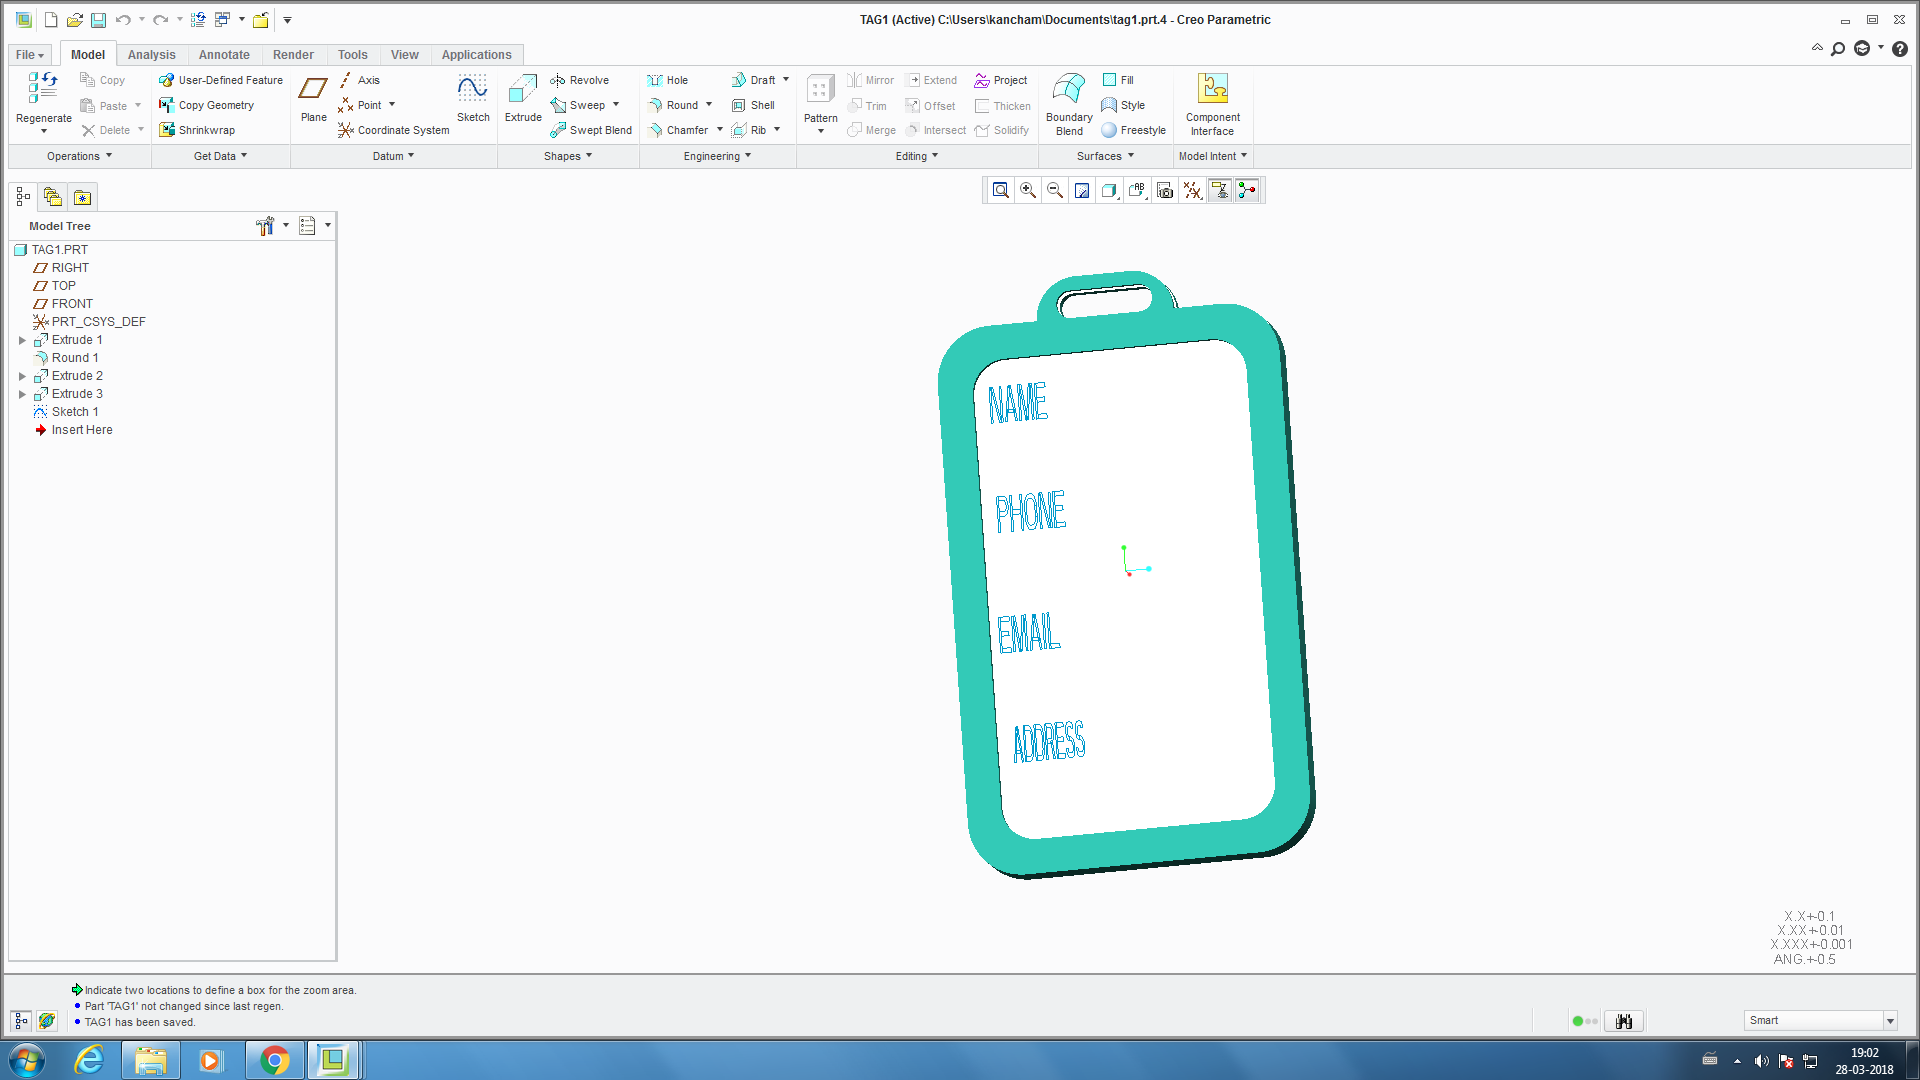
Task: Click the Style surface tool
Action: point(1123,105)
